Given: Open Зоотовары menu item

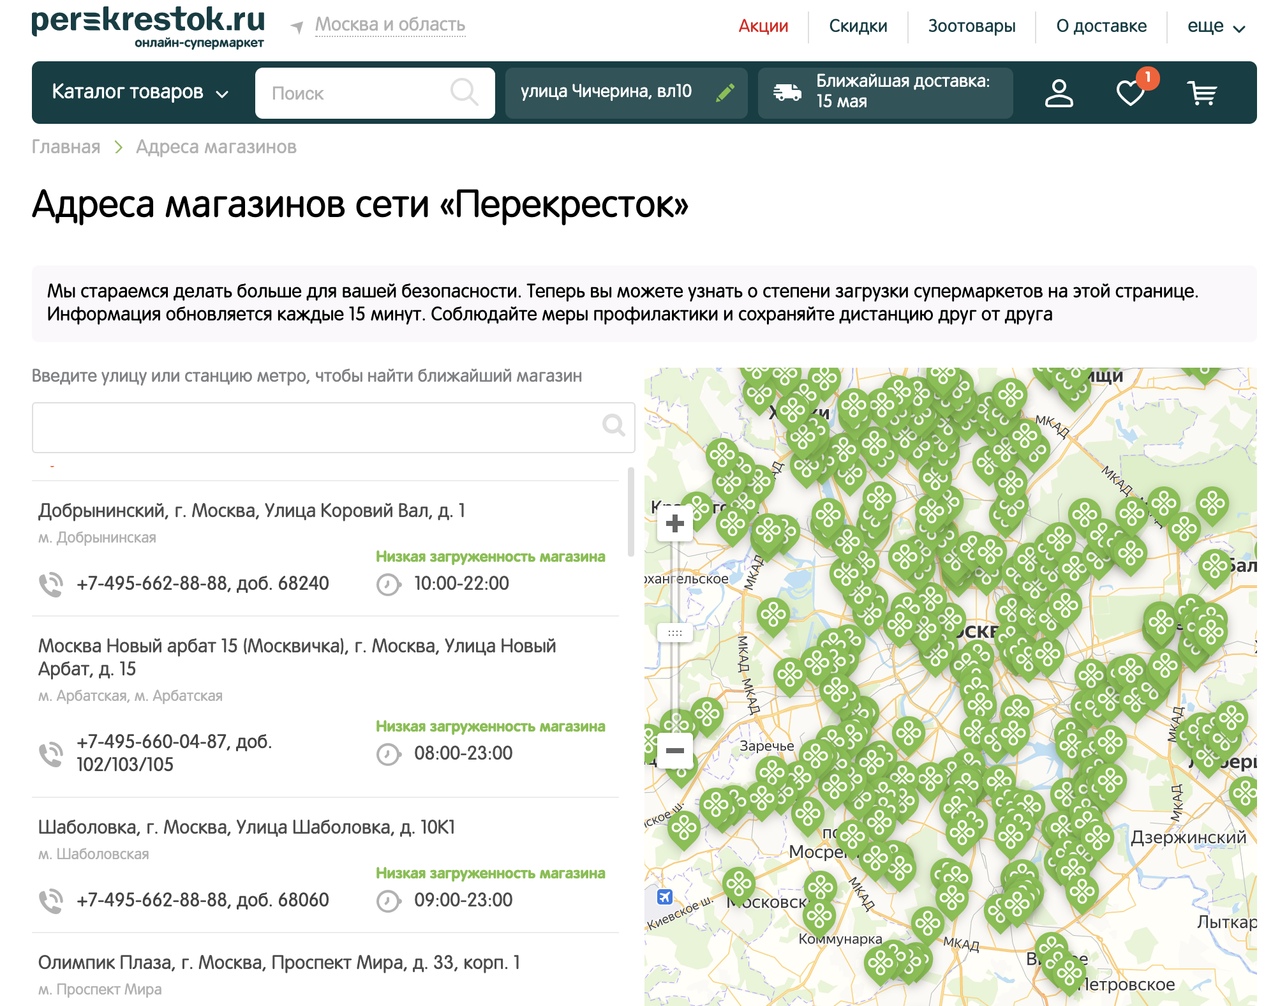Looking at the screenshot, I should pos(972,26).
